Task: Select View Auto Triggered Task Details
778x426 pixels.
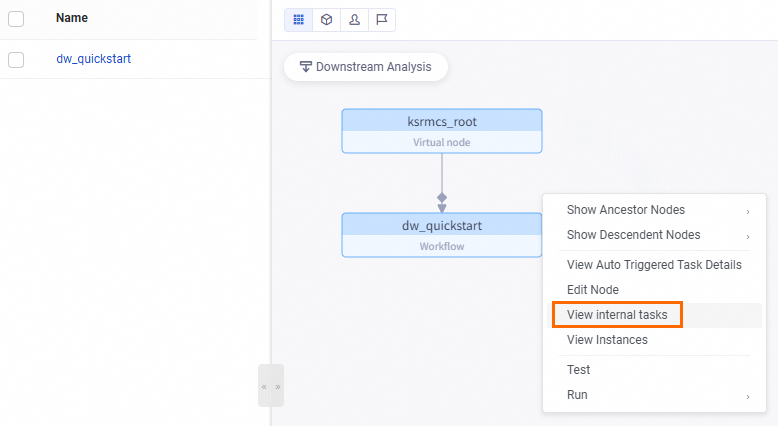Action: (x=654, y=265)
